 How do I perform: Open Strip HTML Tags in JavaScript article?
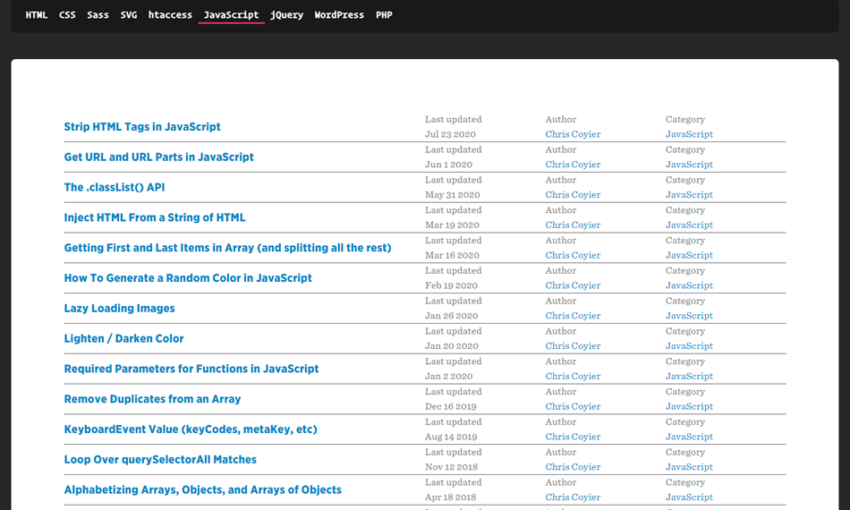[142, 127]
